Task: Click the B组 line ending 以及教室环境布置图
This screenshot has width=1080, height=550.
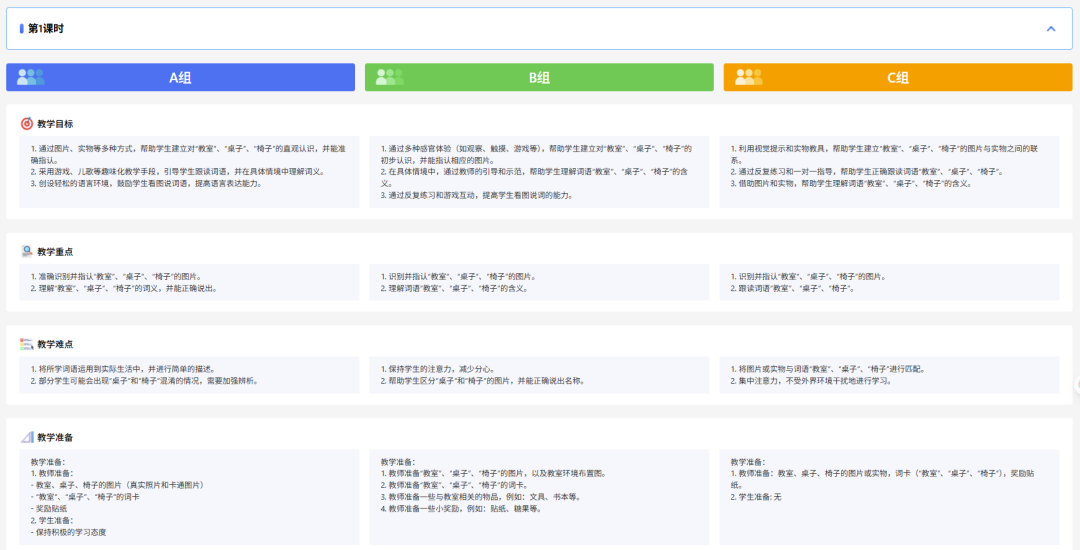Action: [493, 474]
